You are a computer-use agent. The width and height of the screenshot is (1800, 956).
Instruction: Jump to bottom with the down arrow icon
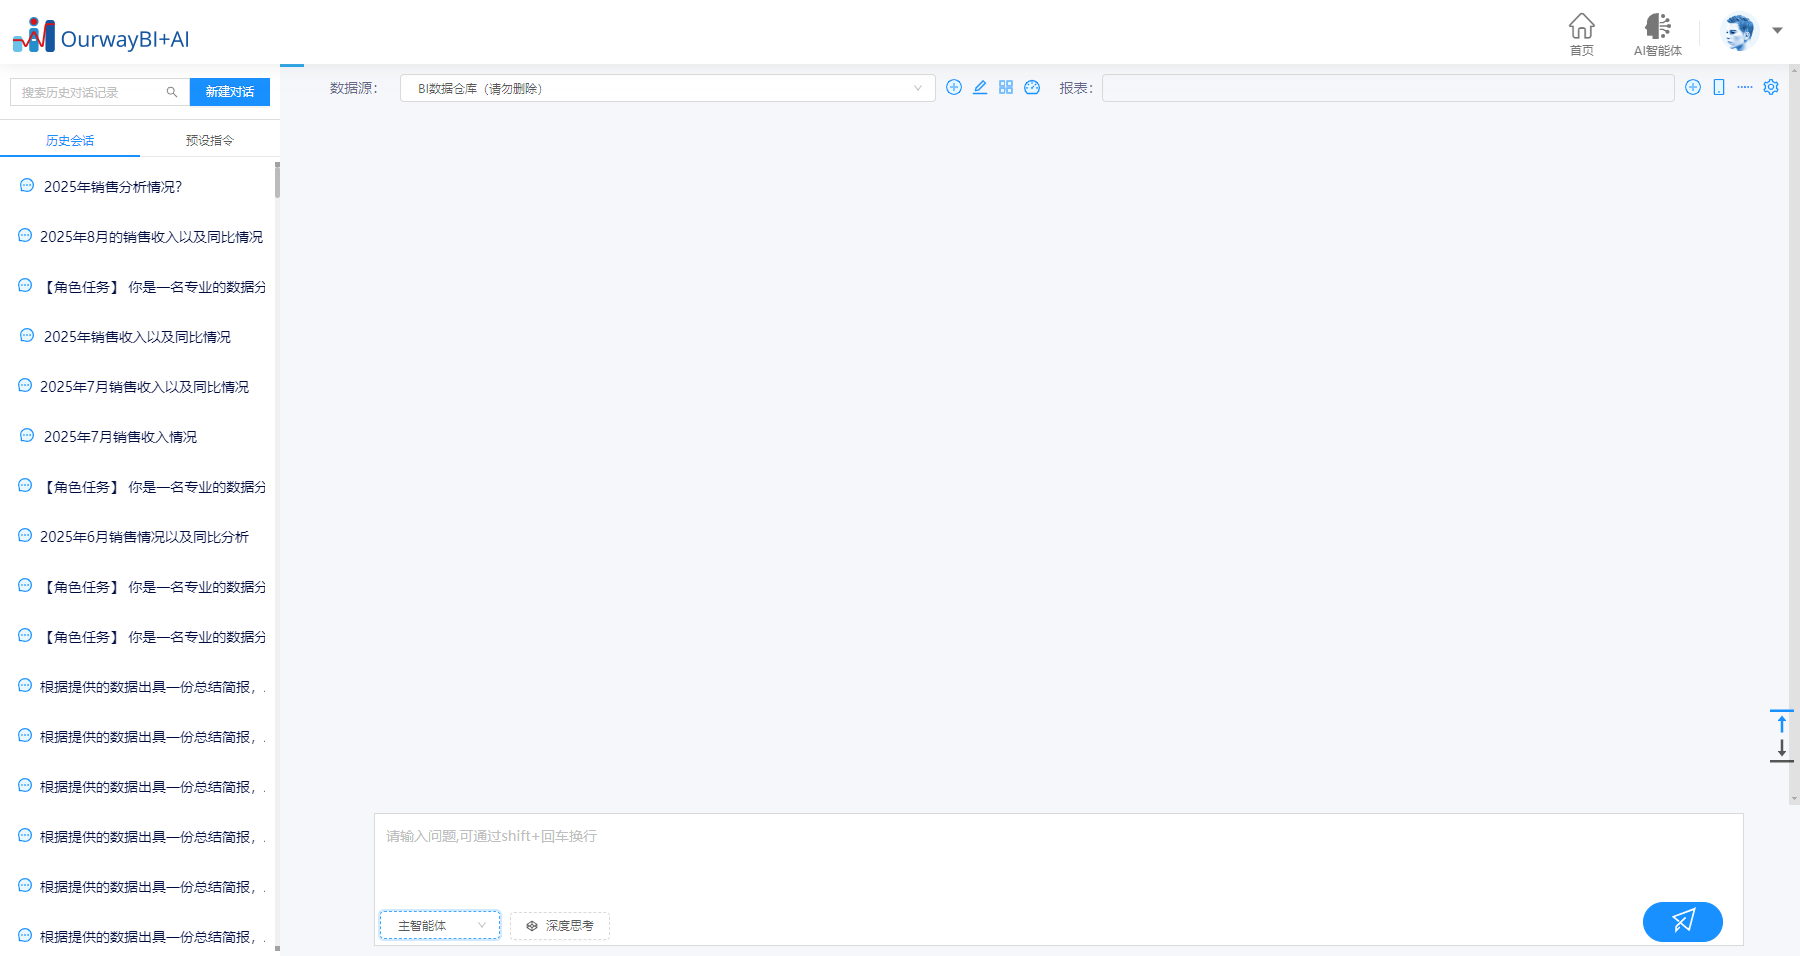[x=1782, y=749]
